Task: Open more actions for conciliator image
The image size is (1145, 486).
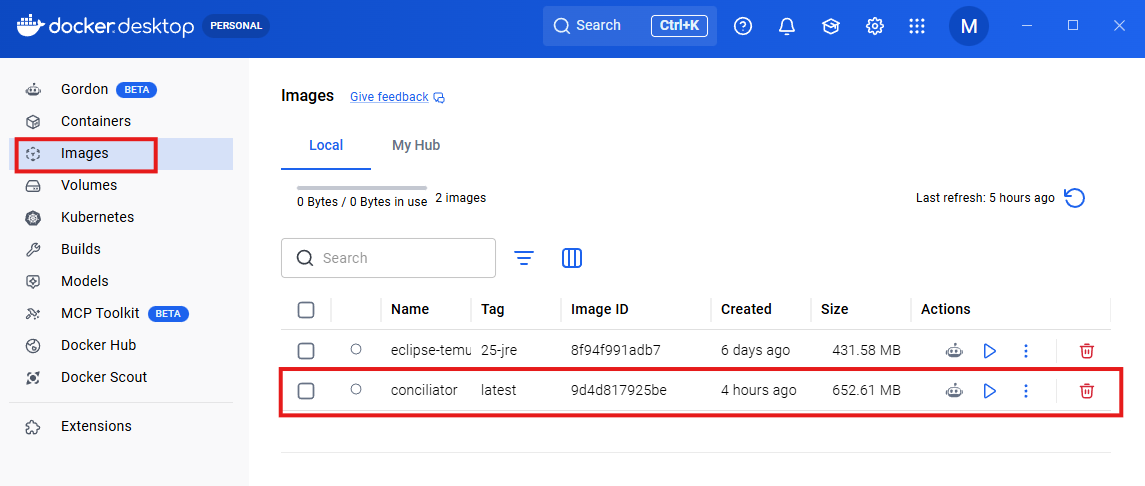Action: point(1026,391)
